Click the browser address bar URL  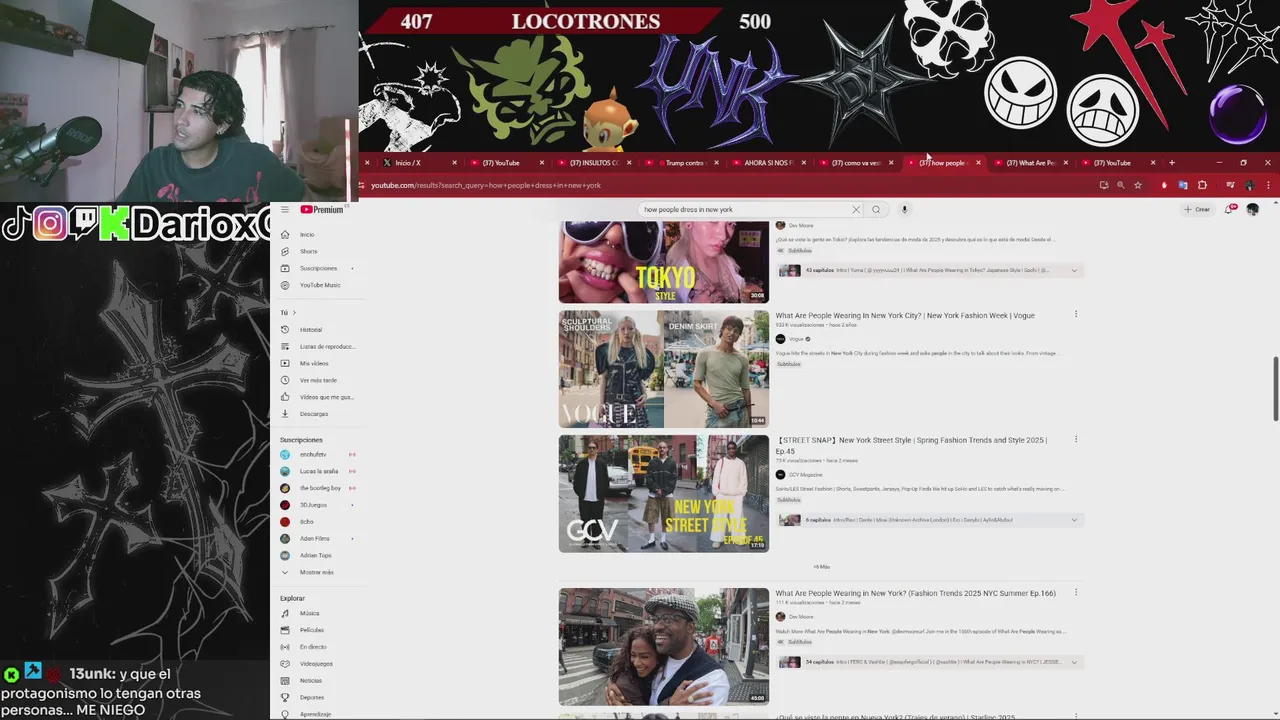click(486, 185)
